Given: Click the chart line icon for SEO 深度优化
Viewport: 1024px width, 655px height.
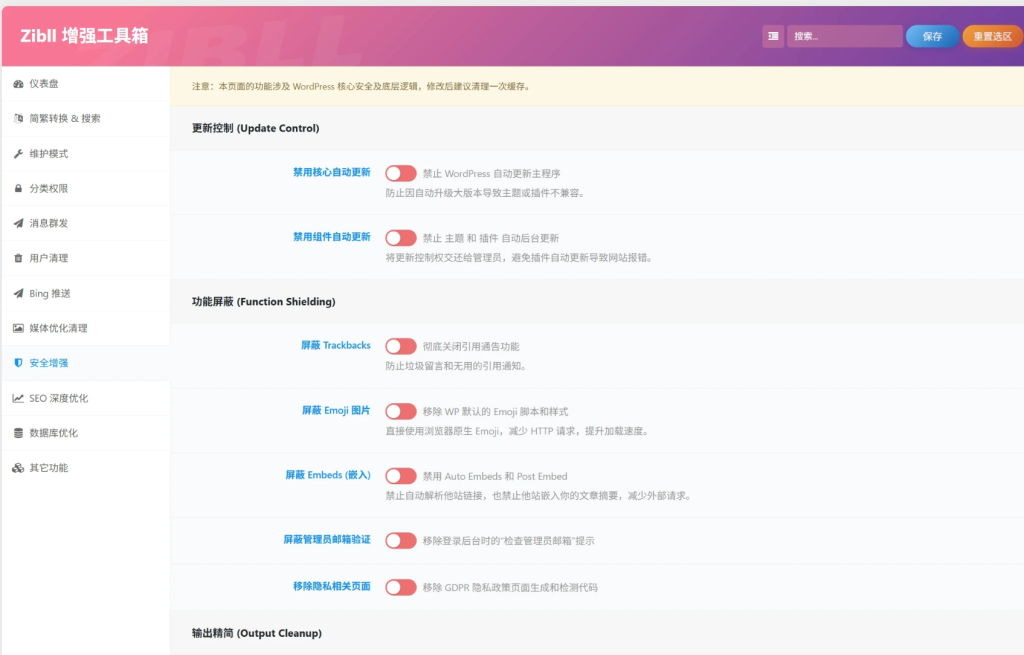Looking at the screenshot, I should [18, 398].
